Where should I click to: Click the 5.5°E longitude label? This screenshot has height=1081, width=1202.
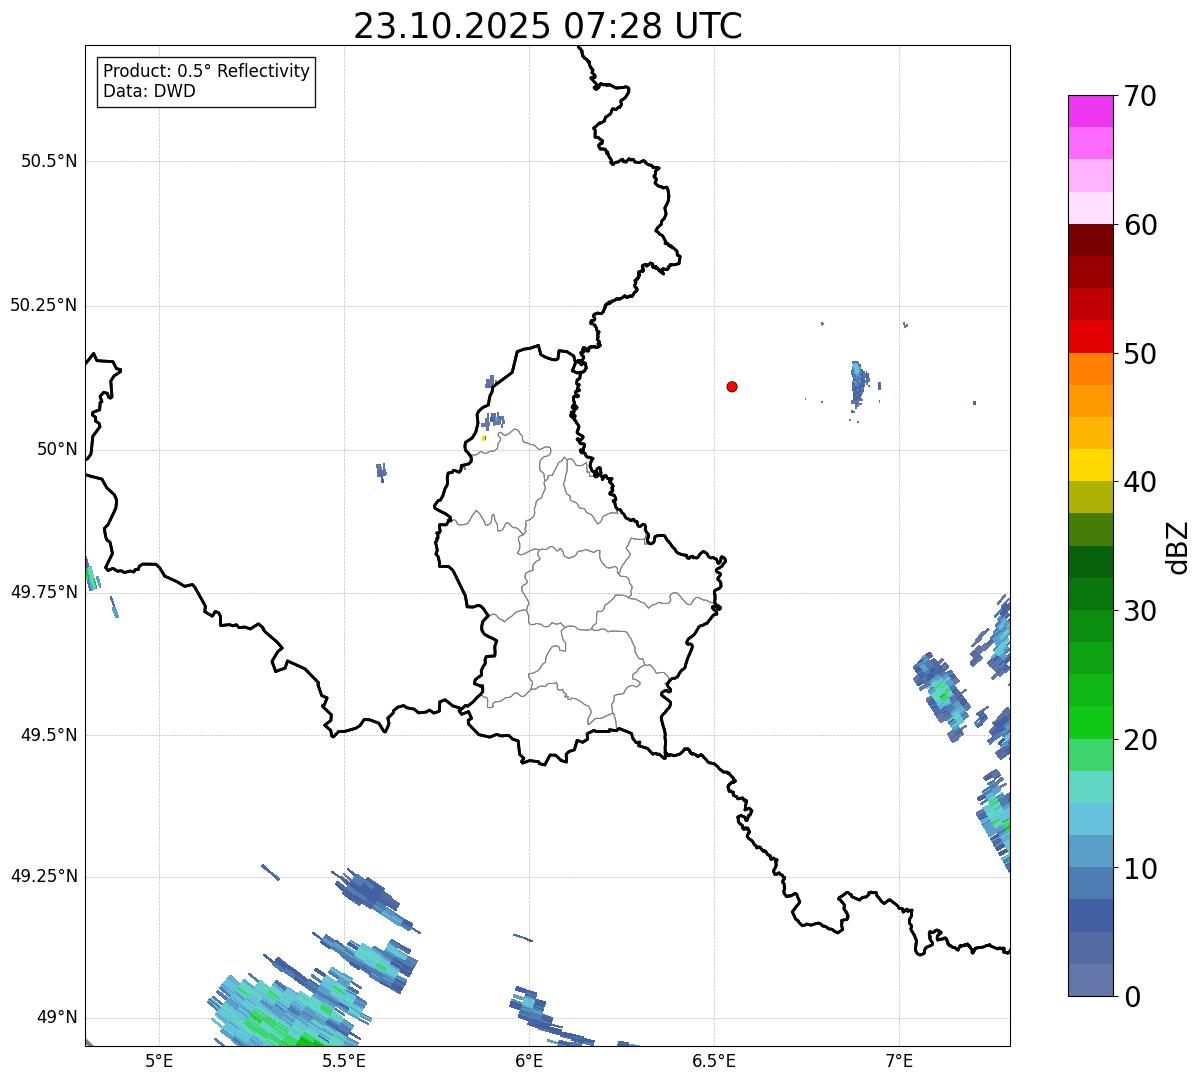344,1060
